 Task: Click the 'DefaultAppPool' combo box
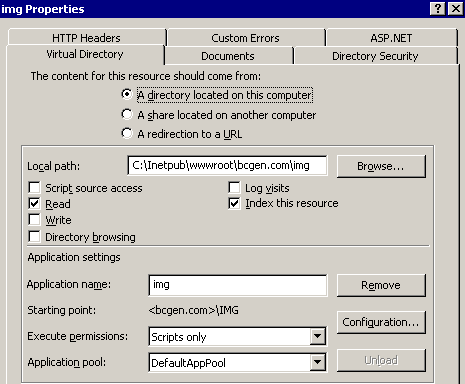(x=237, y=362)
